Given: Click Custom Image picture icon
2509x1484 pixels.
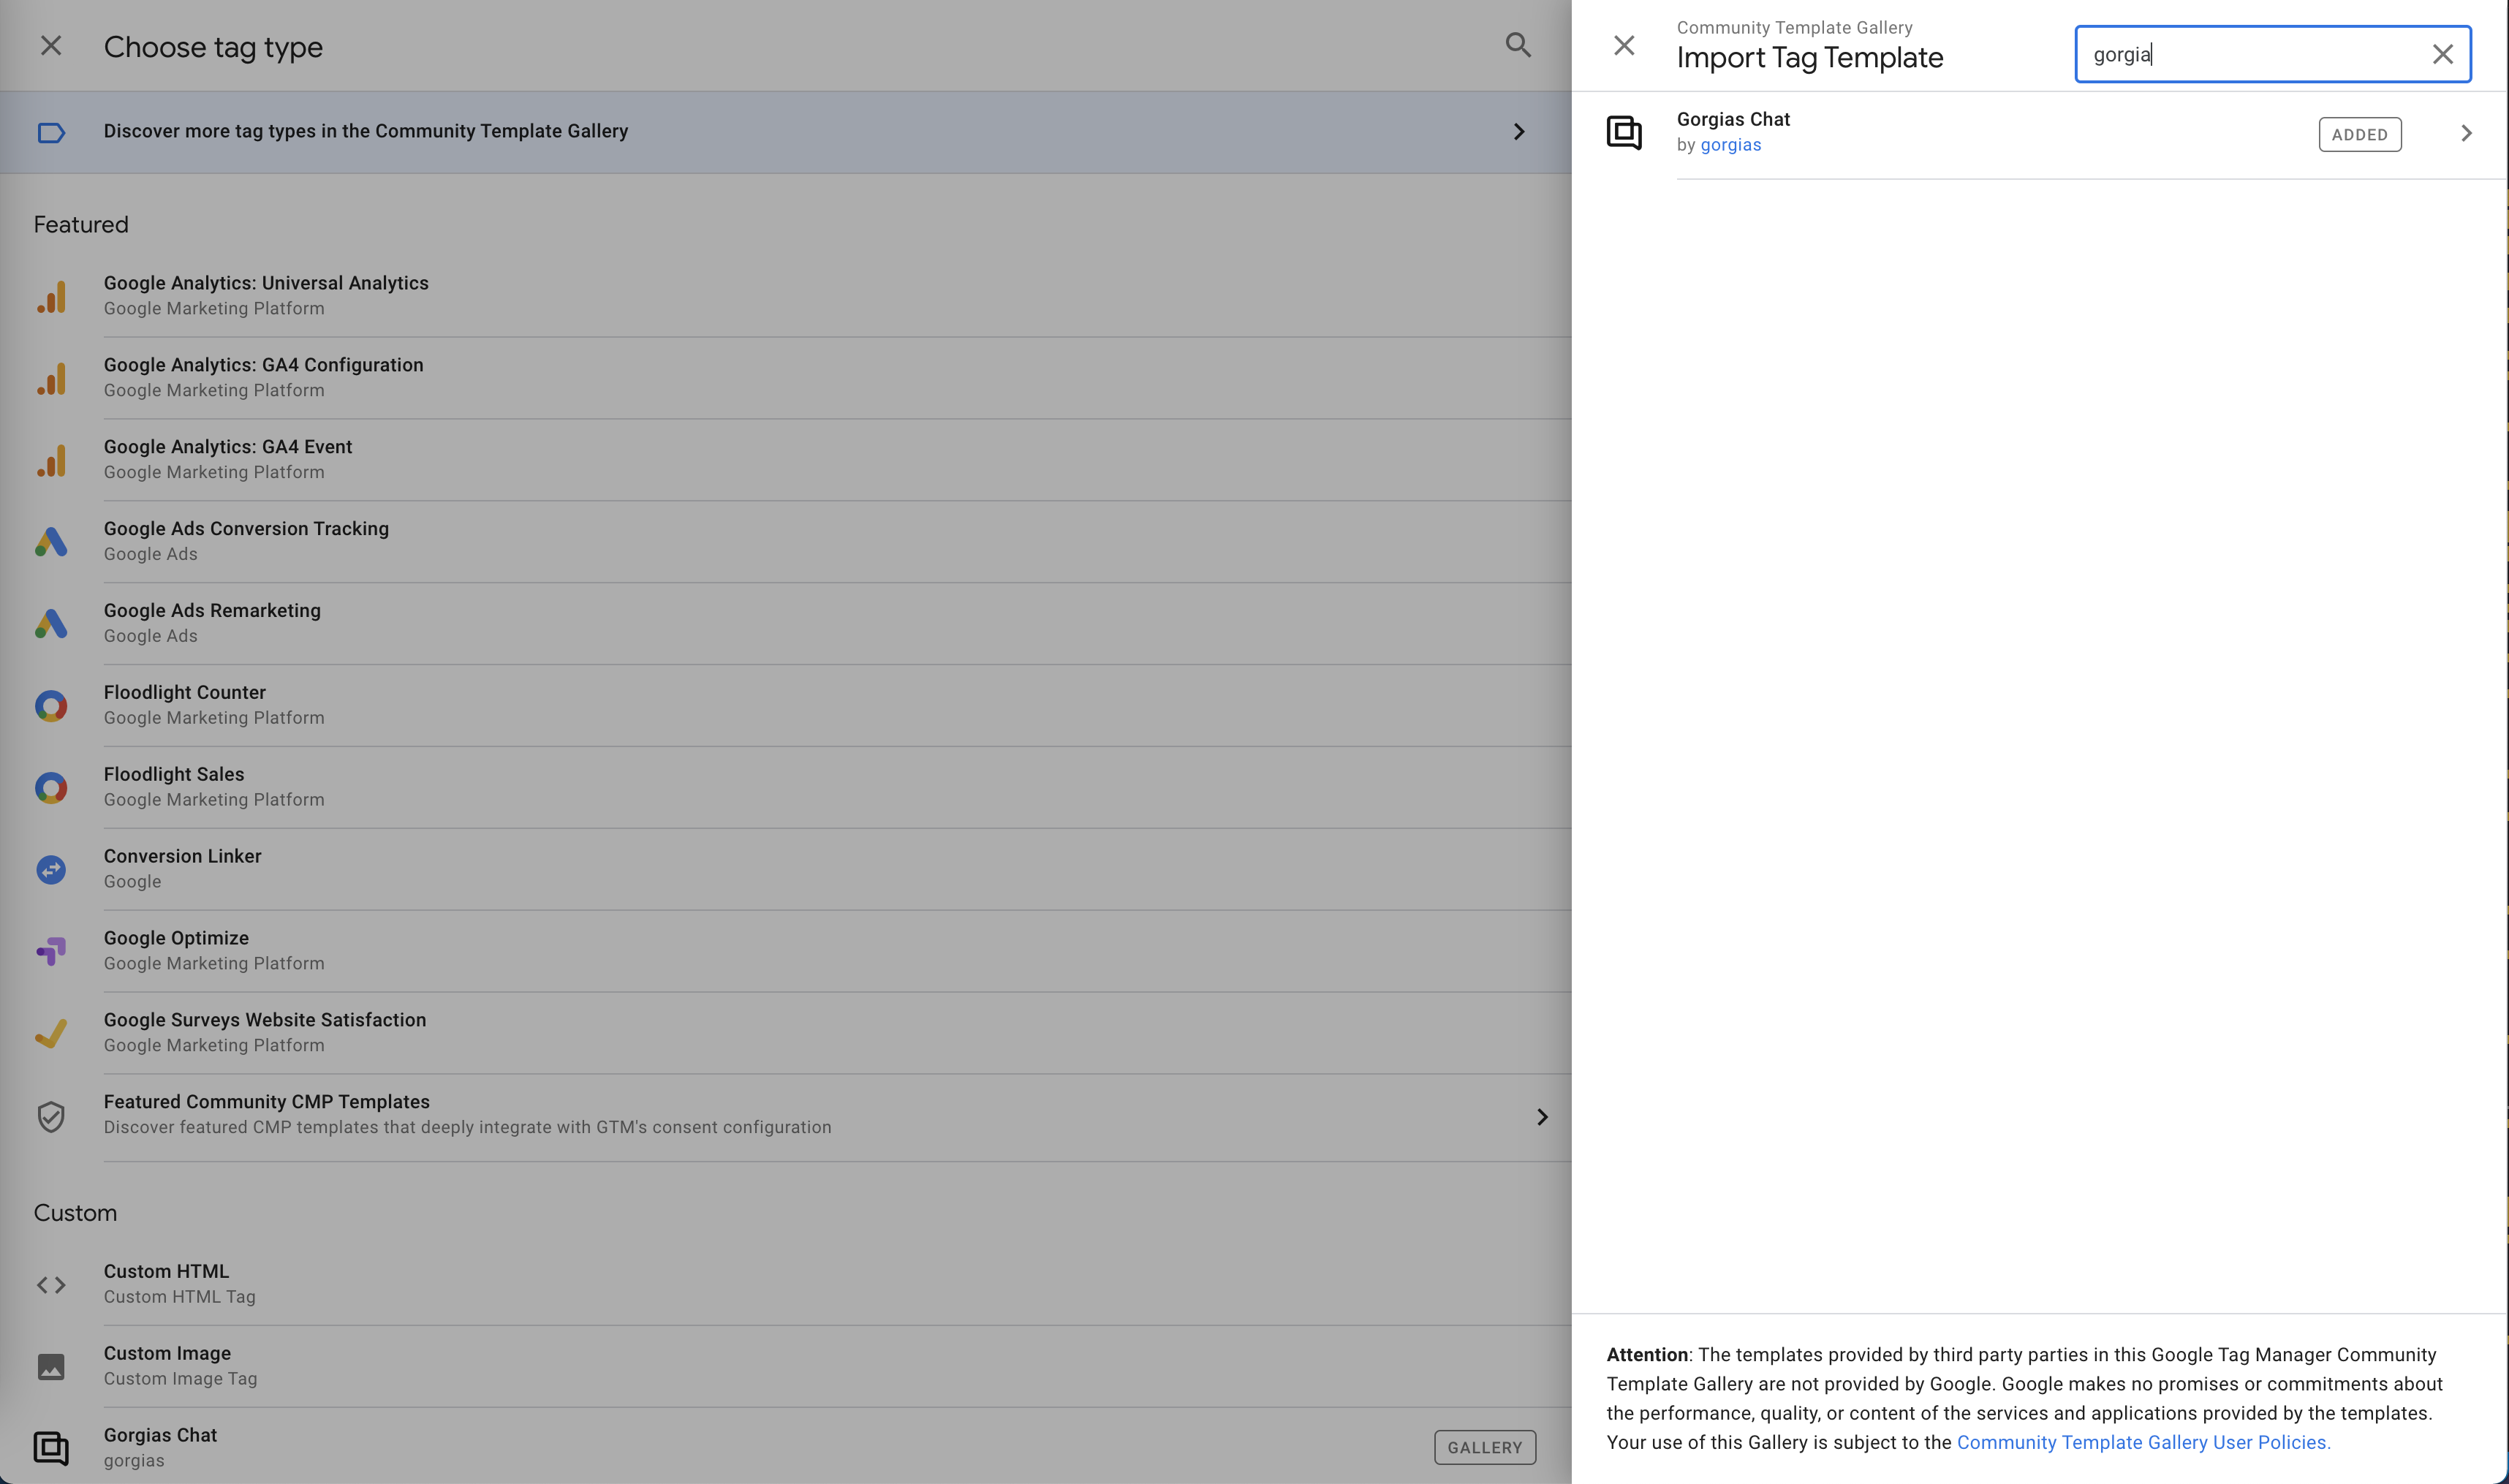Looking at the screenshot, I should click(51, 1367).
